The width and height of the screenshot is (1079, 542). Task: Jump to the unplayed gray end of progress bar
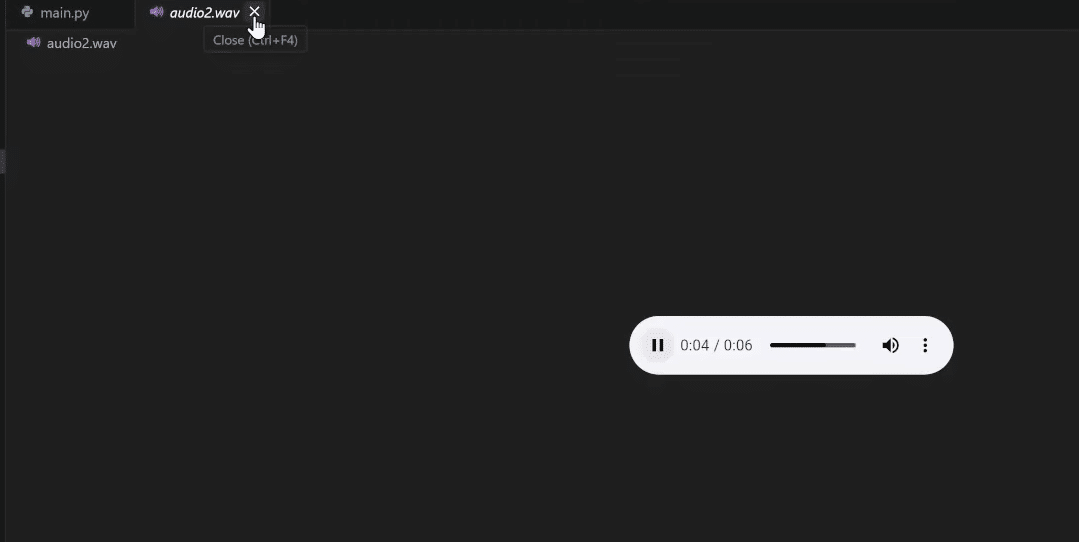(x=841, y=345)
